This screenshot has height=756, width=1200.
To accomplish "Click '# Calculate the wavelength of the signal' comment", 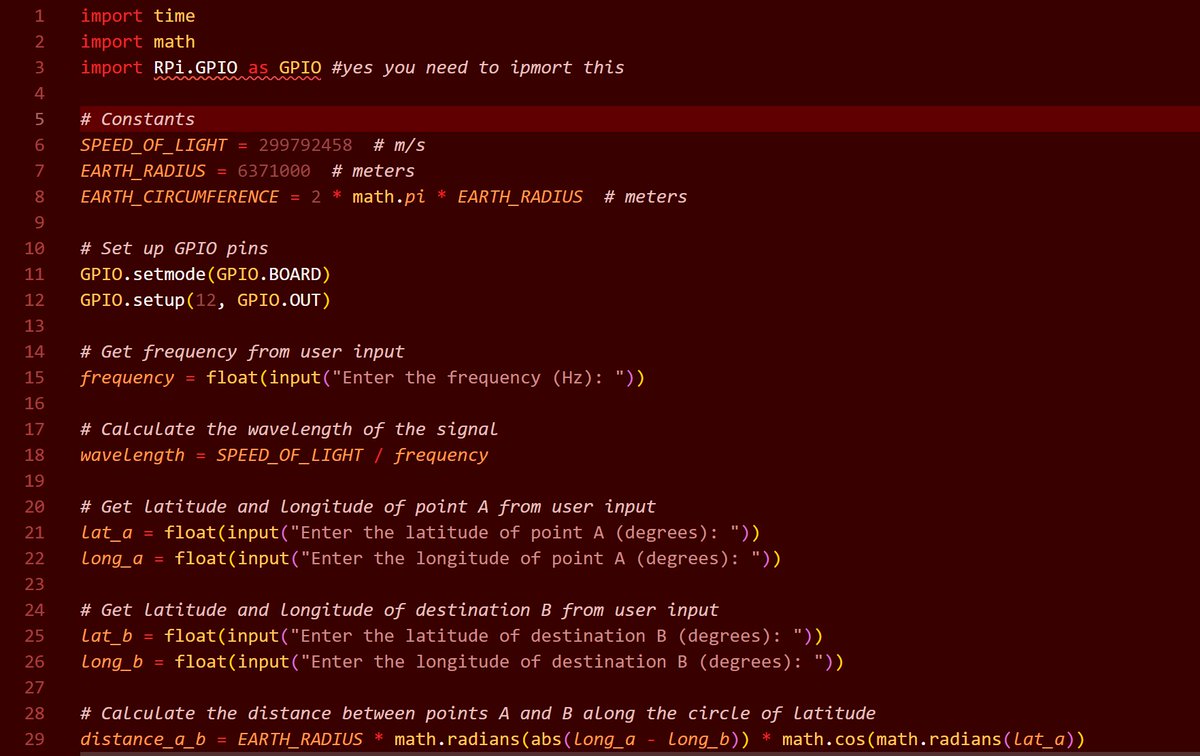I will pos(290,429).
